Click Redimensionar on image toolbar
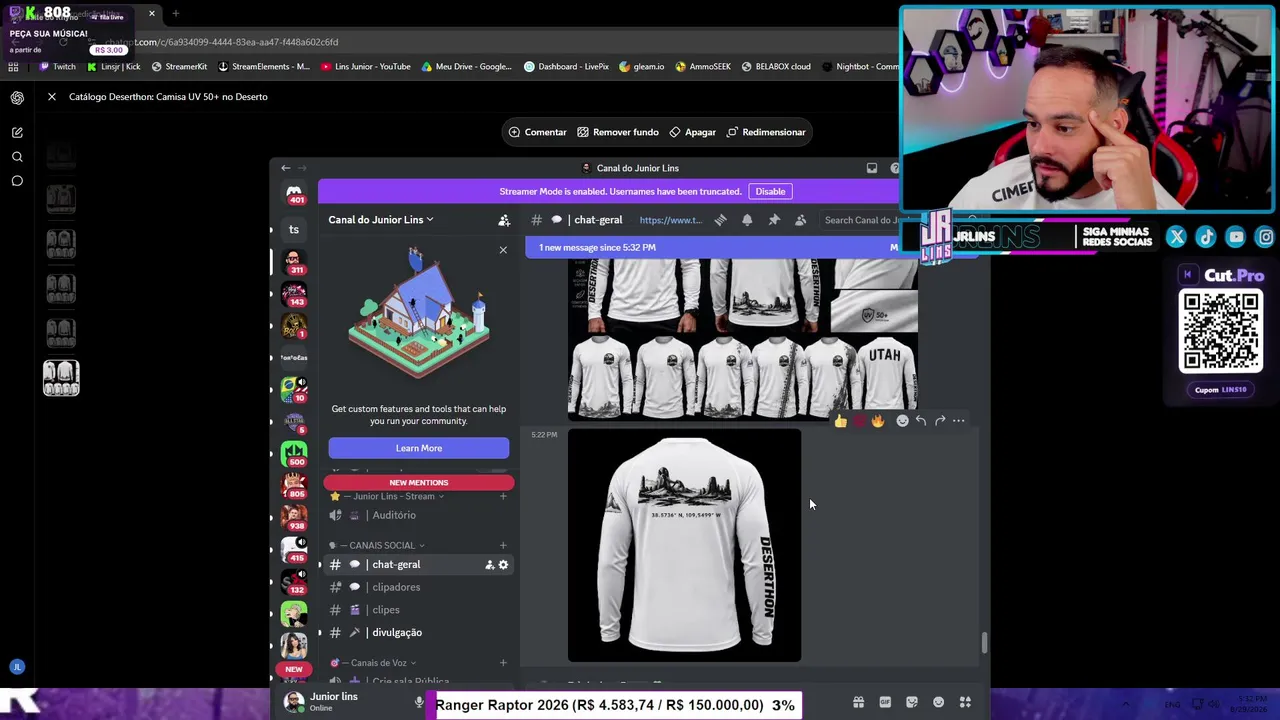Viewport: 1280px width, 720px height. (x=766, y=132)
